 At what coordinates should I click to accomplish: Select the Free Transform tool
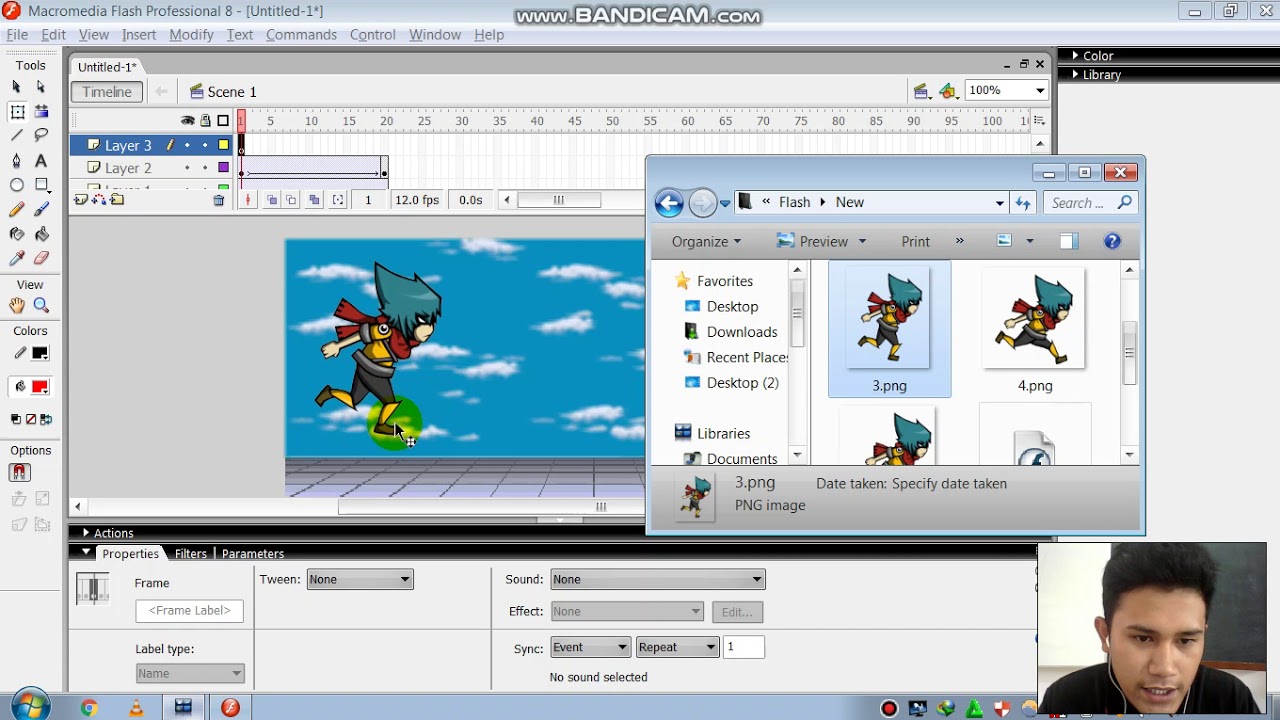[17, 112]
